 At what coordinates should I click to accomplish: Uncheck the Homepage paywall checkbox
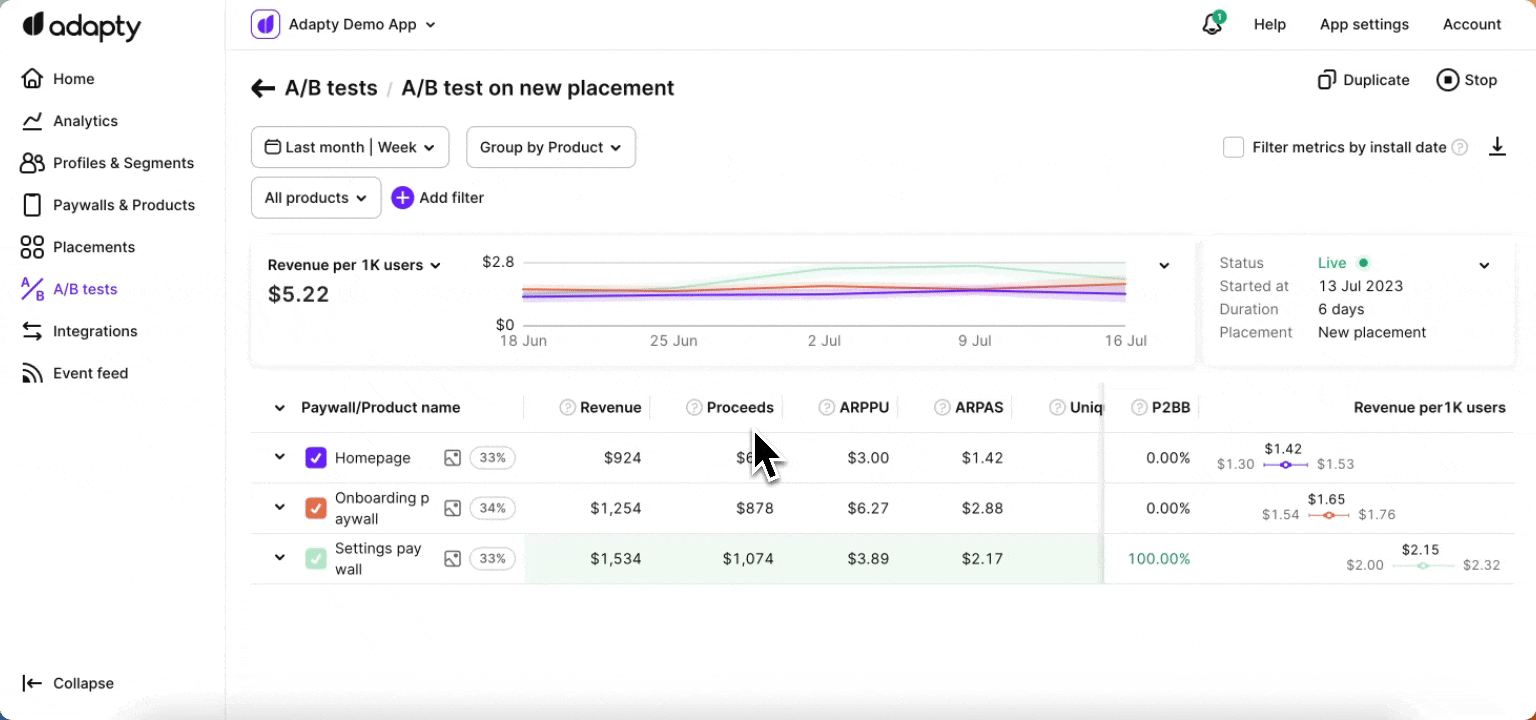coord(315,458)
